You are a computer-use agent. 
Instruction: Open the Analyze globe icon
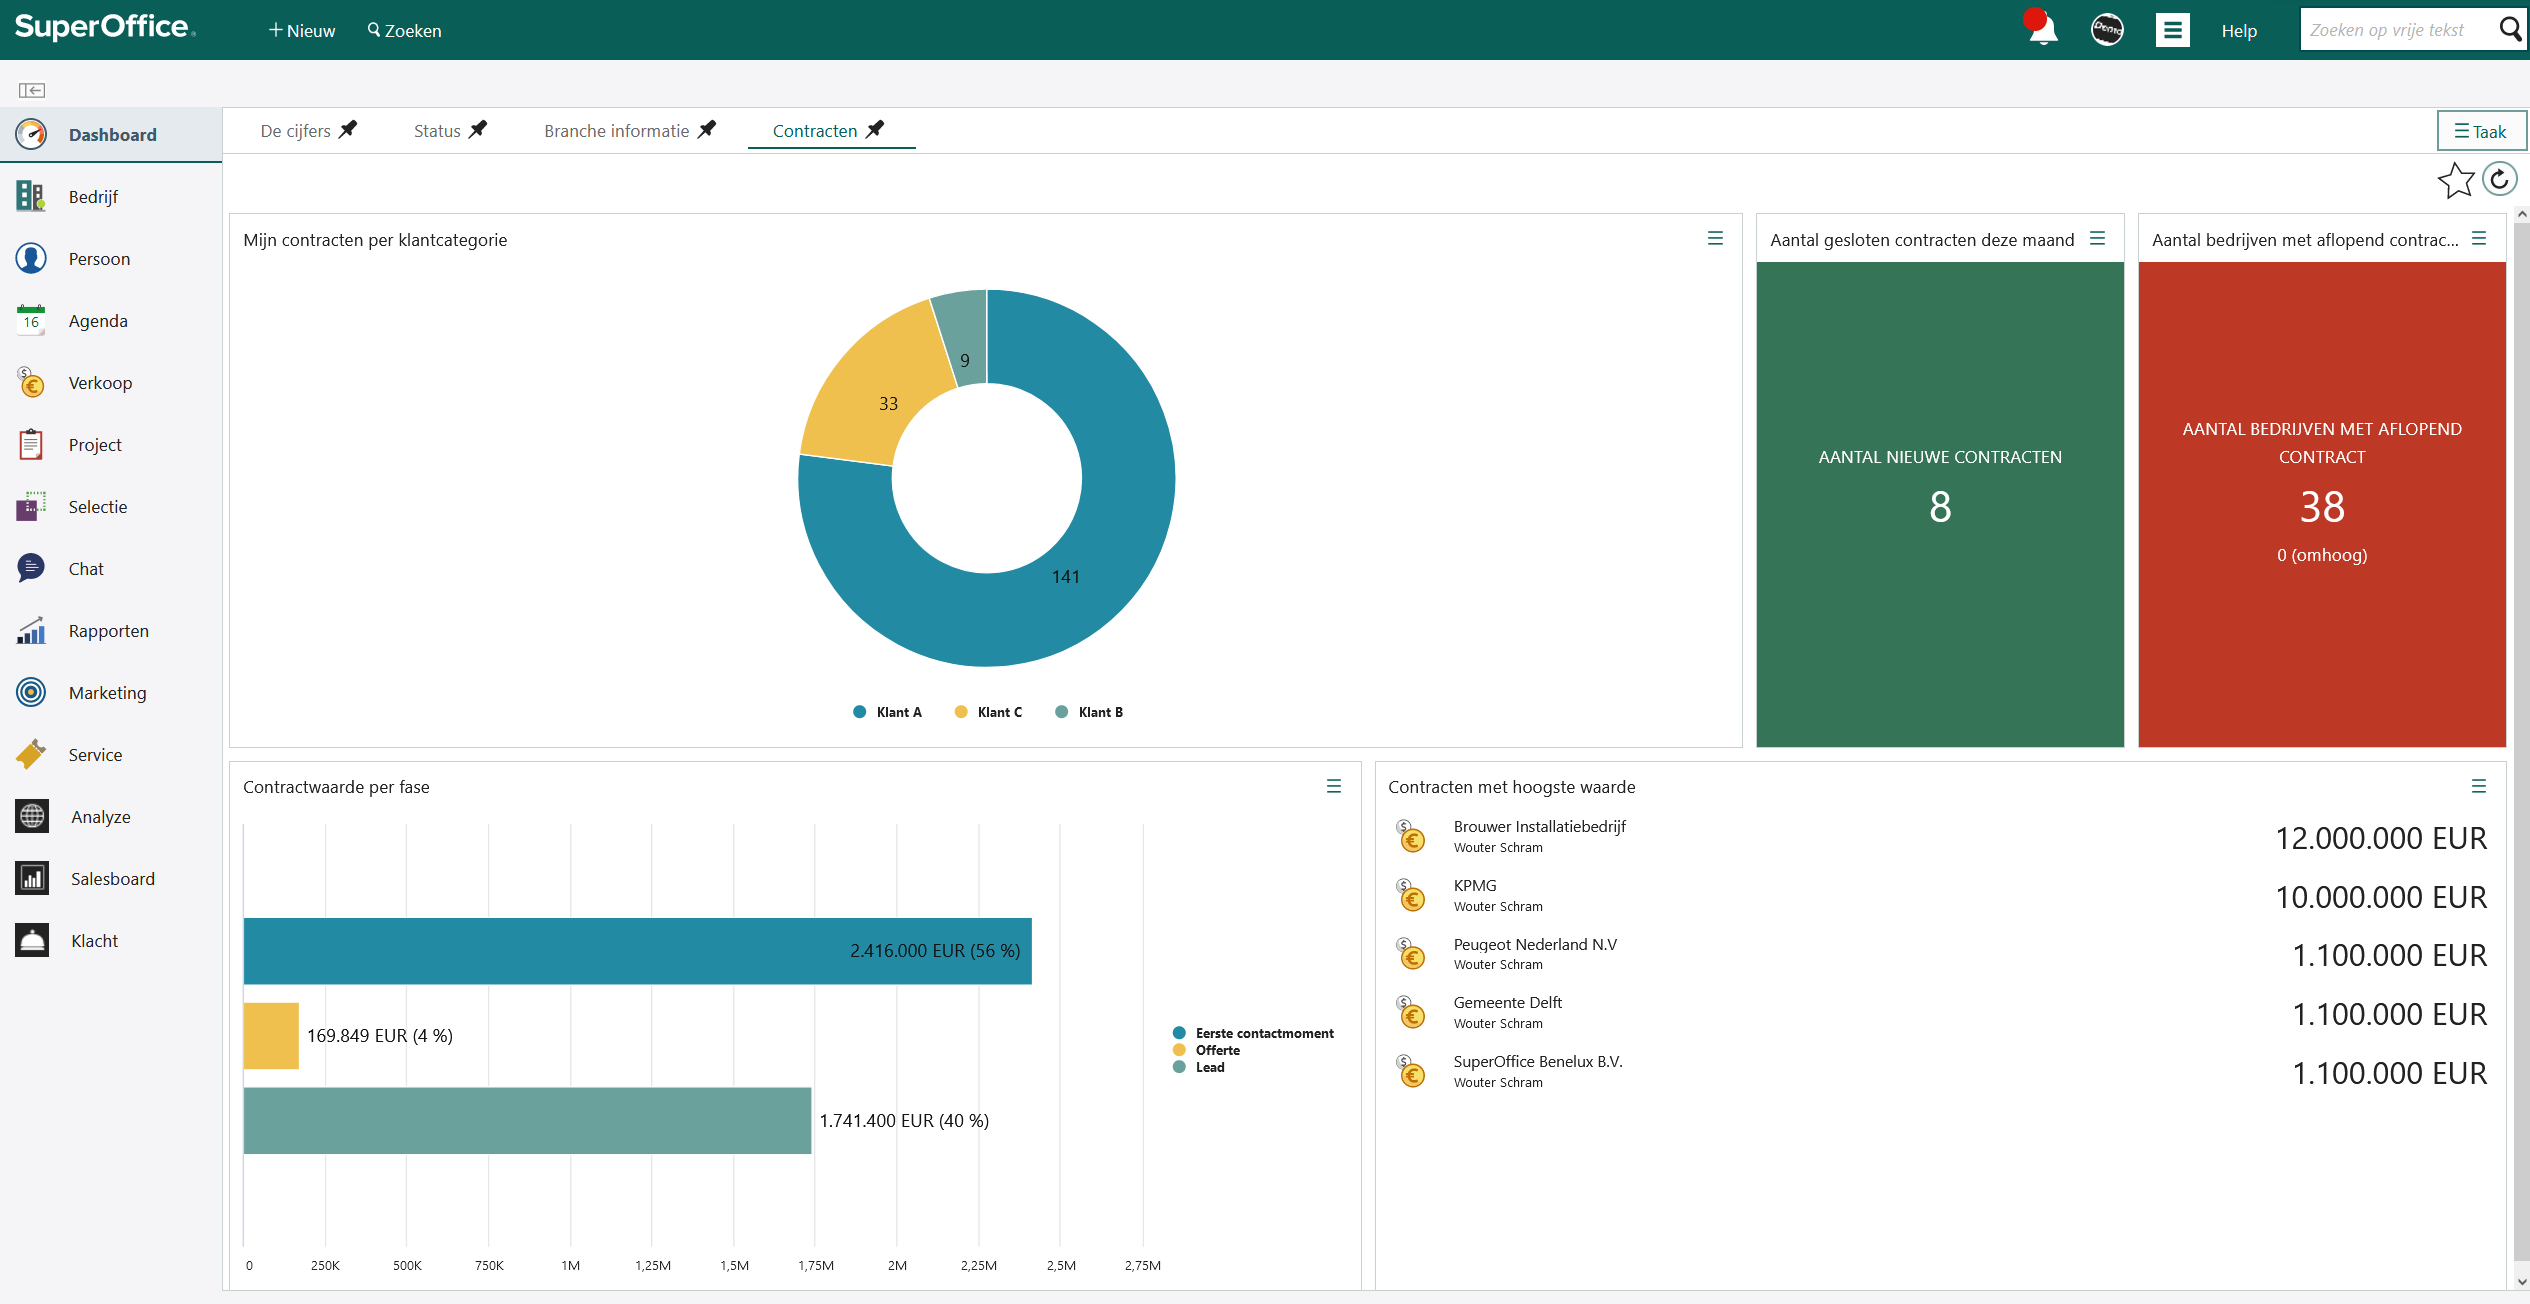32,816
